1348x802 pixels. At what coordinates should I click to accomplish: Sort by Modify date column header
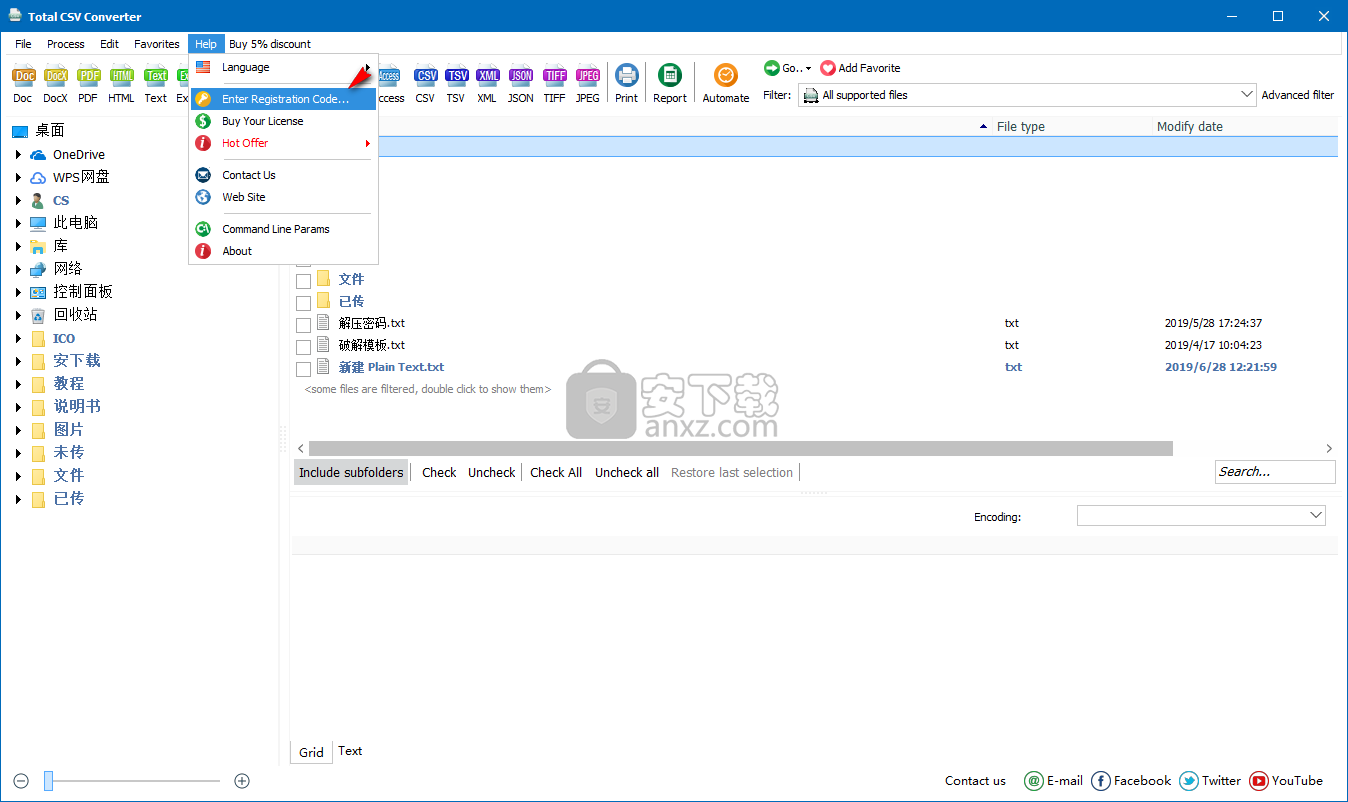(x=1190, y=126)
